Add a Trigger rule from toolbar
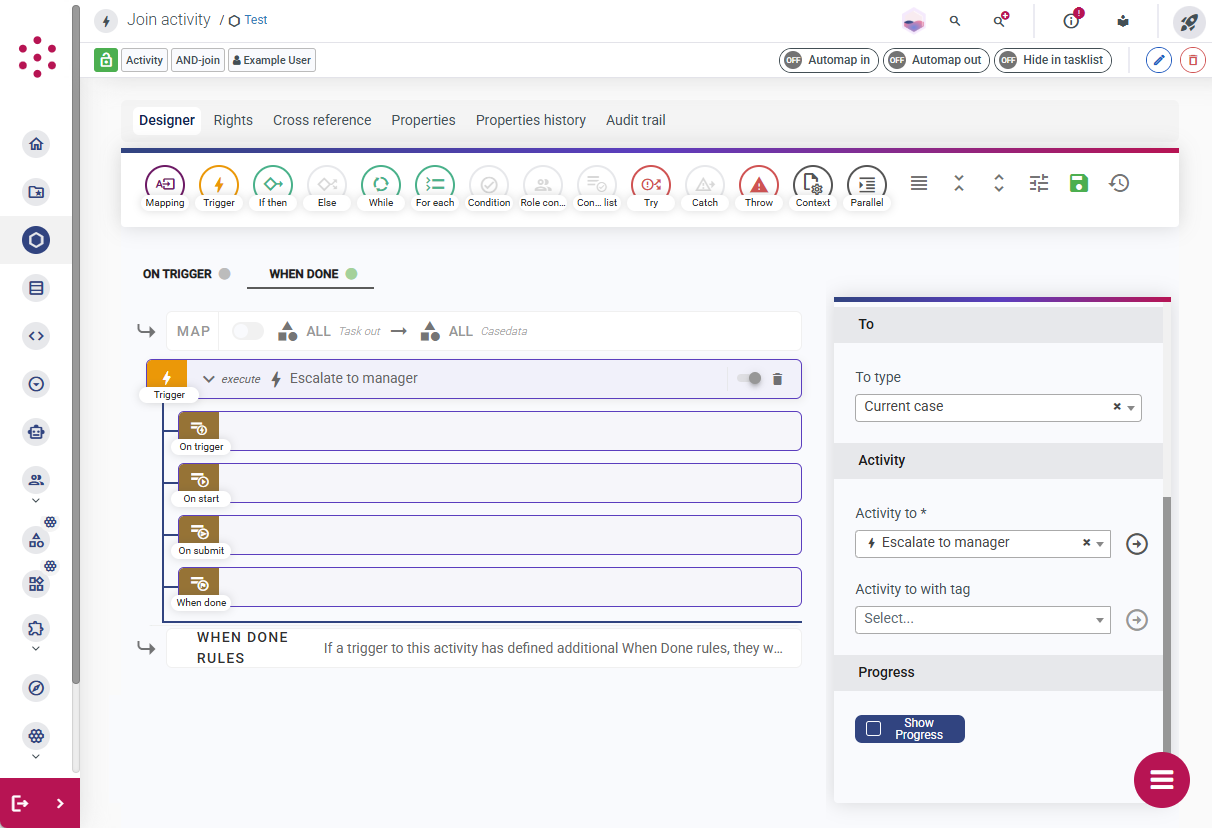Viewport: 1212px width, 828px height. [219, 187]
